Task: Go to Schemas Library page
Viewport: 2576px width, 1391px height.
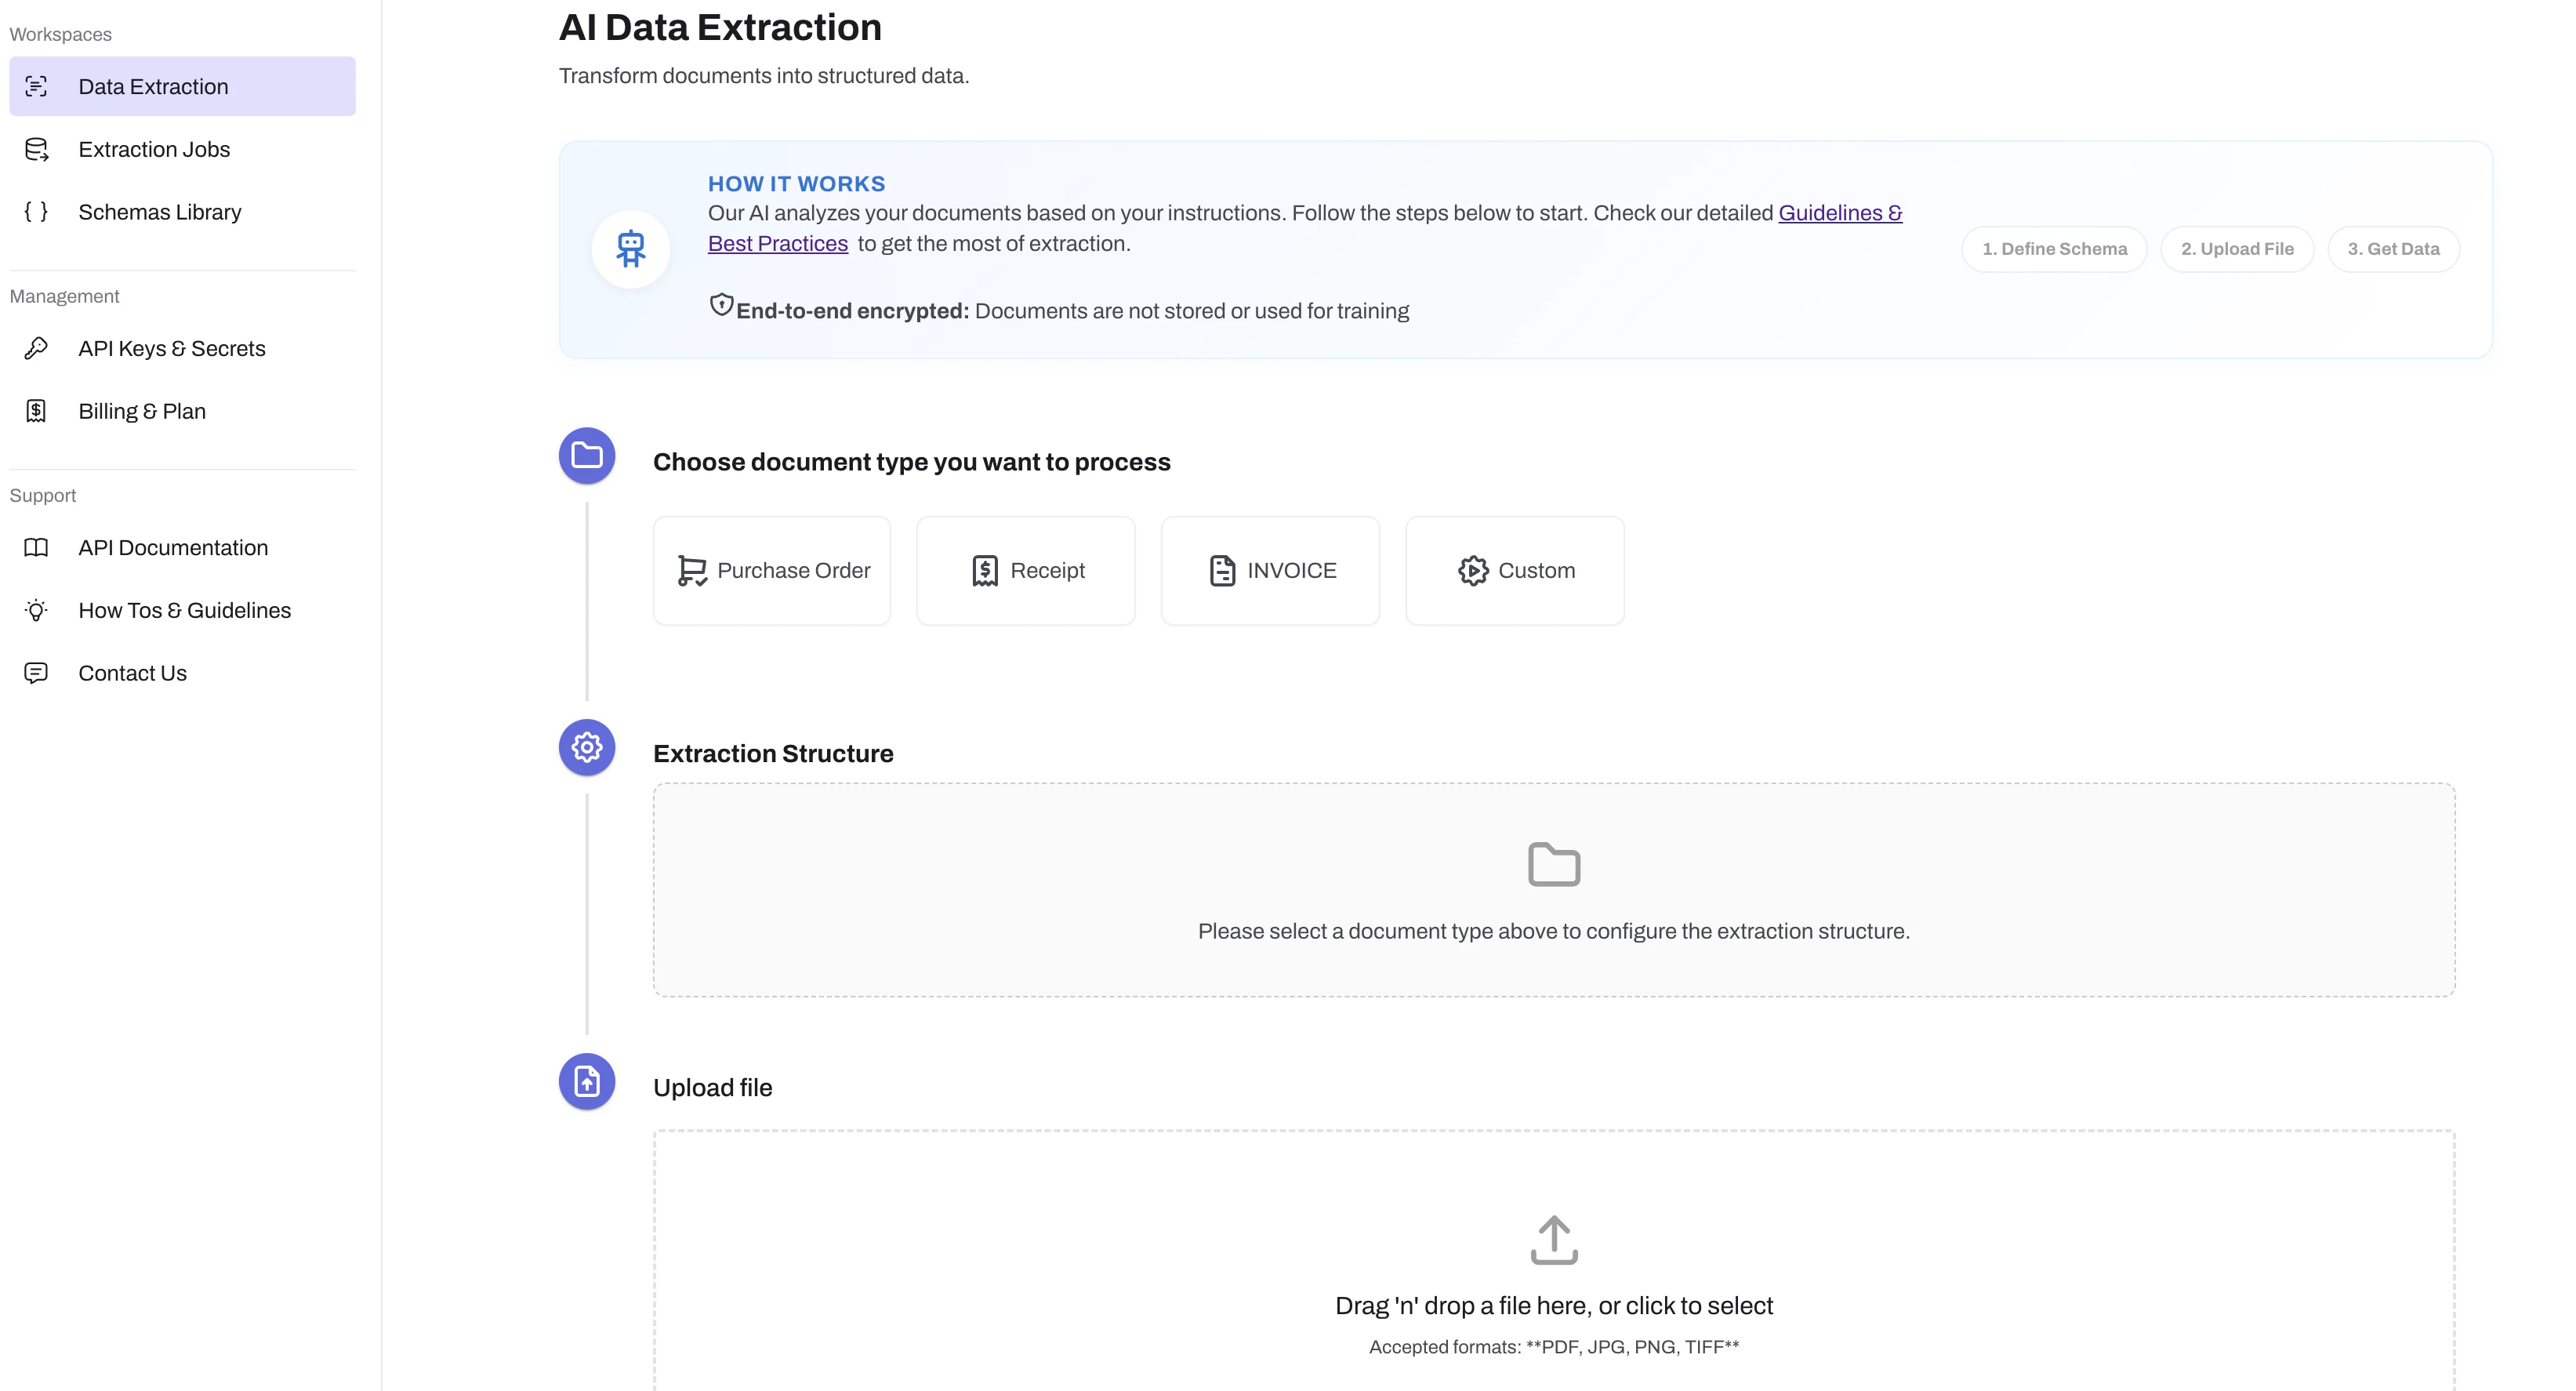Action: [x=160, y=212]
